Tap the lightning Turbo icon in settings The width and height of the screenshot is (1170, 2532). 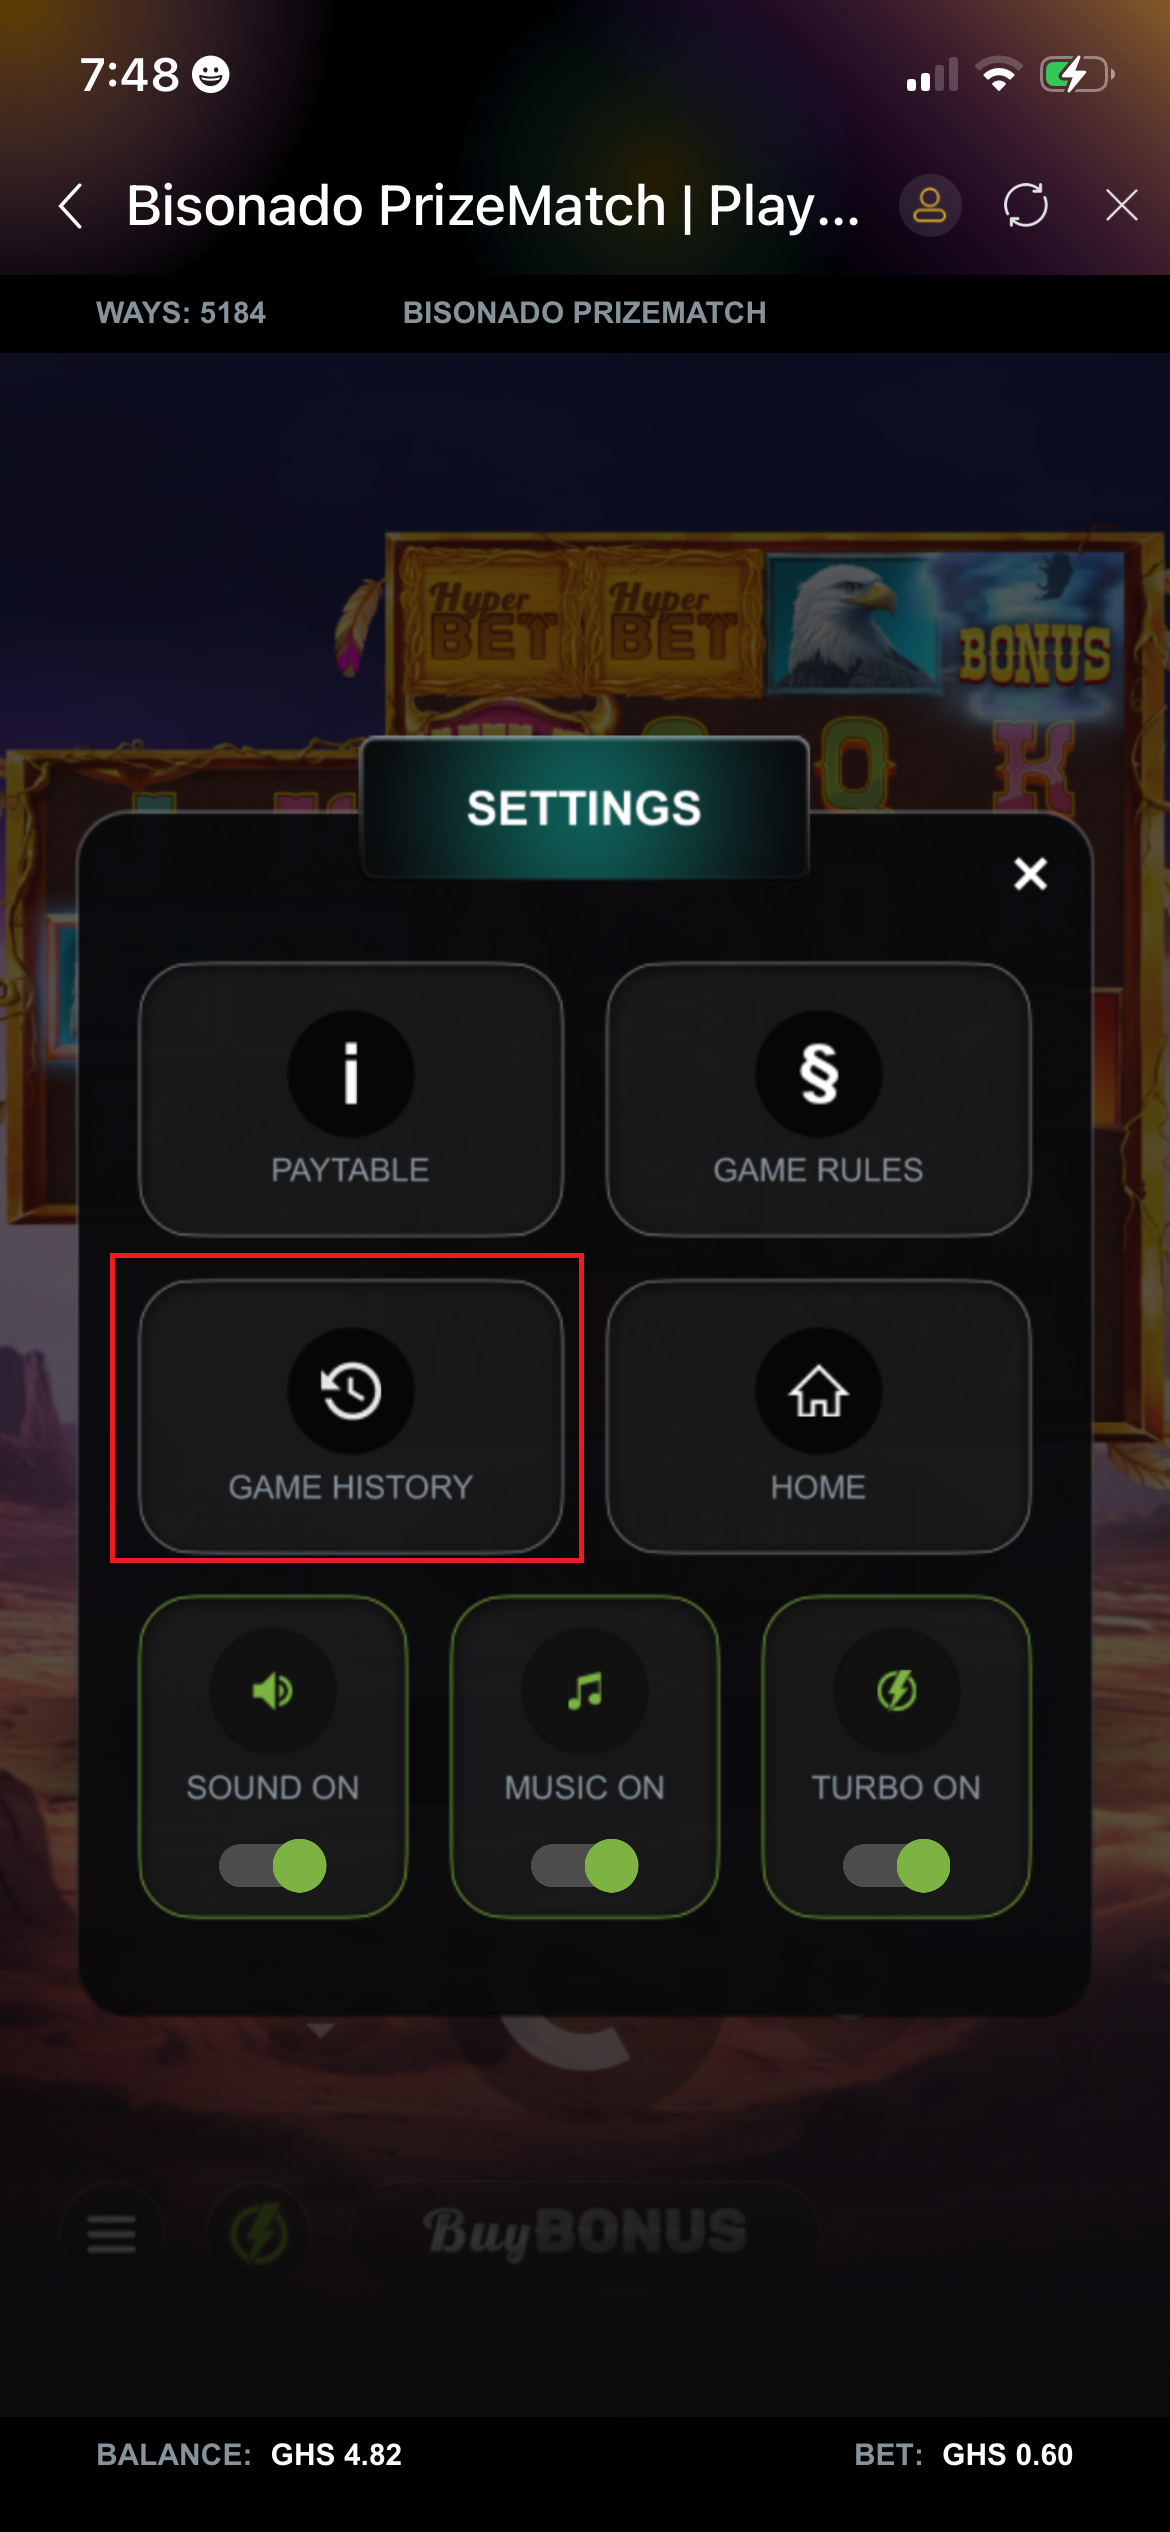click(896, 1691)
